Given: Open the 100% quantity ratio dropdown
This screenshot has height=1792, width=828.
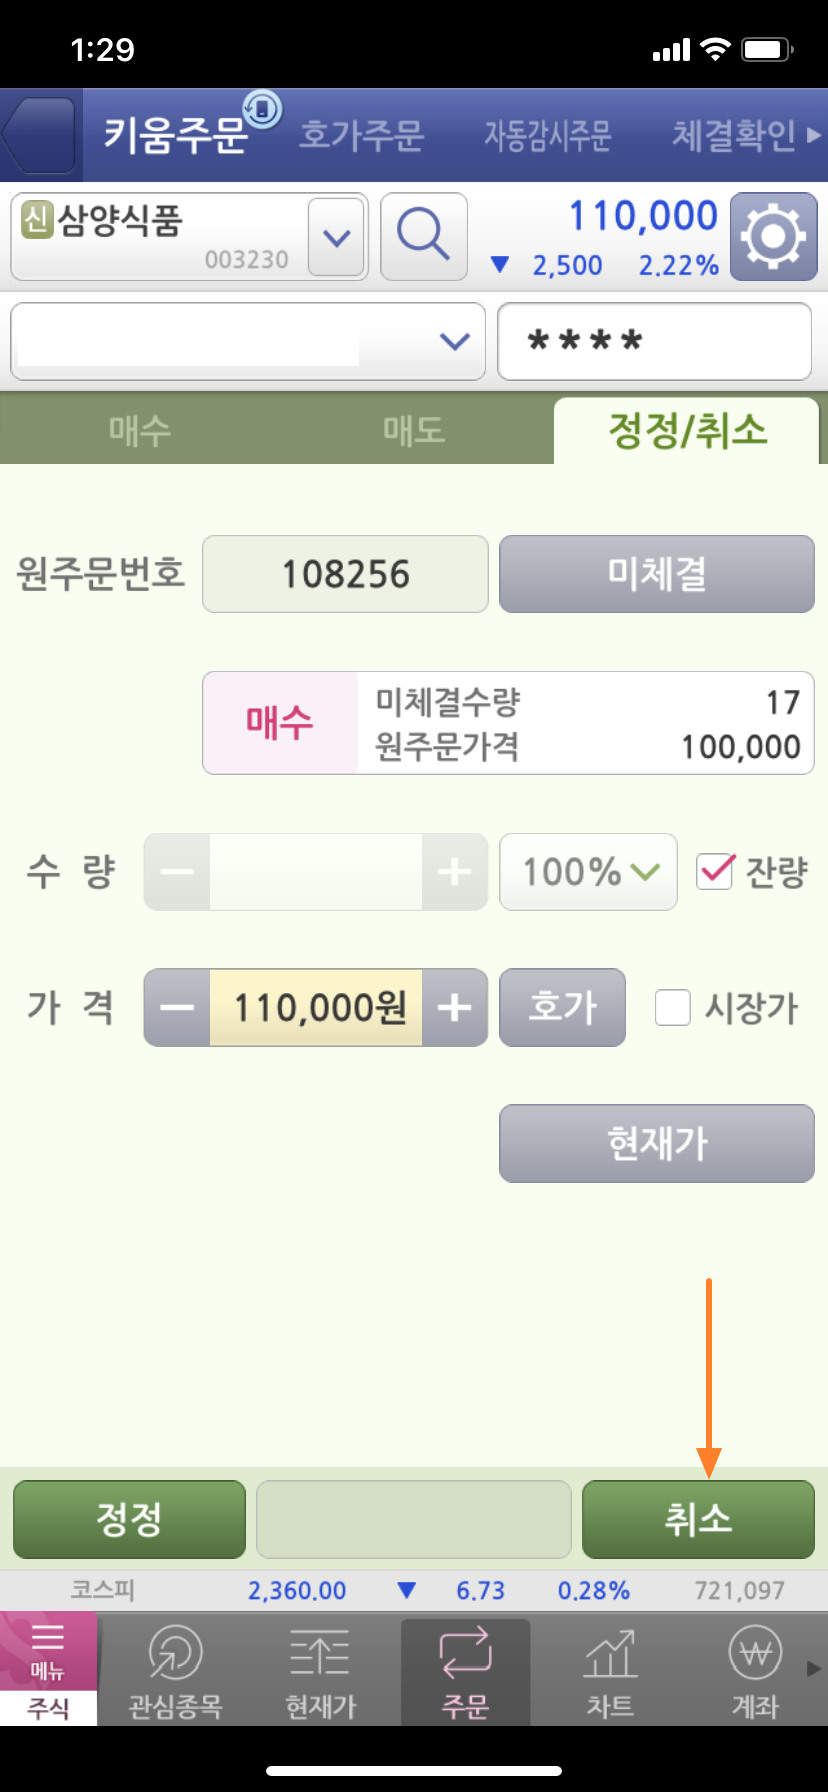Looking at the screenshot, I should [x=588, y=872].
